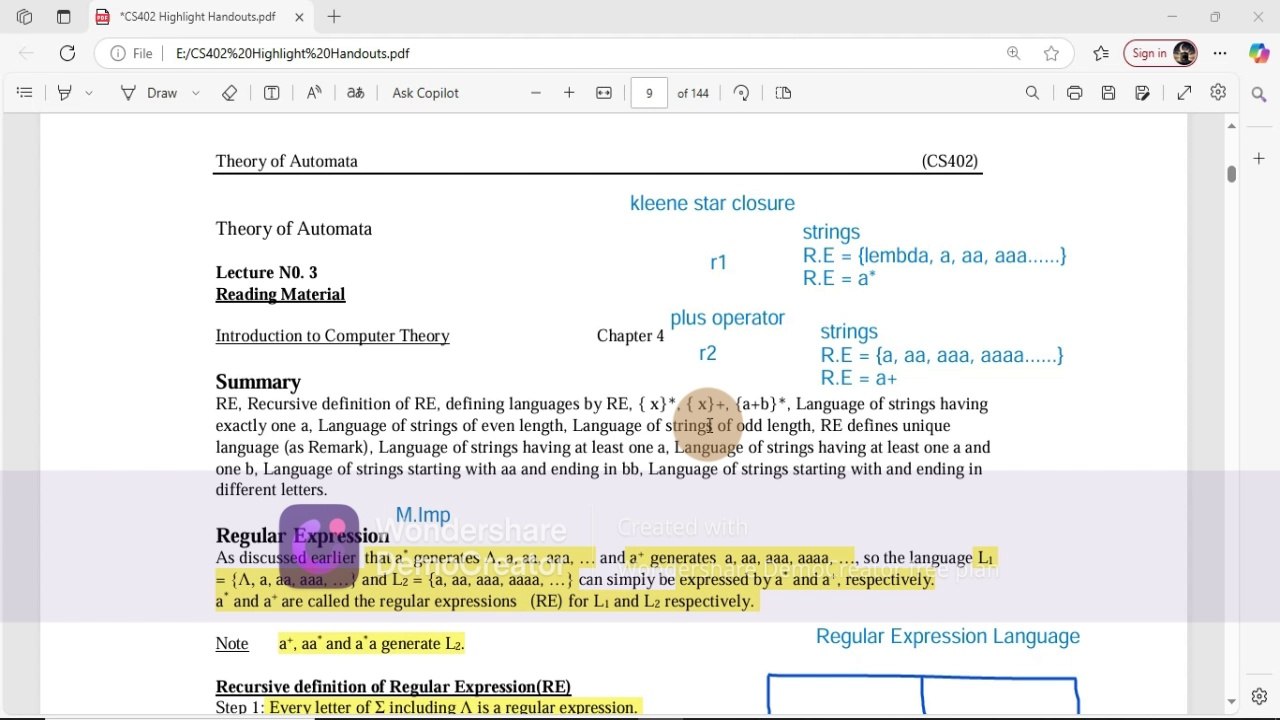Click the scrollbar up arrow

point(1231,126)
